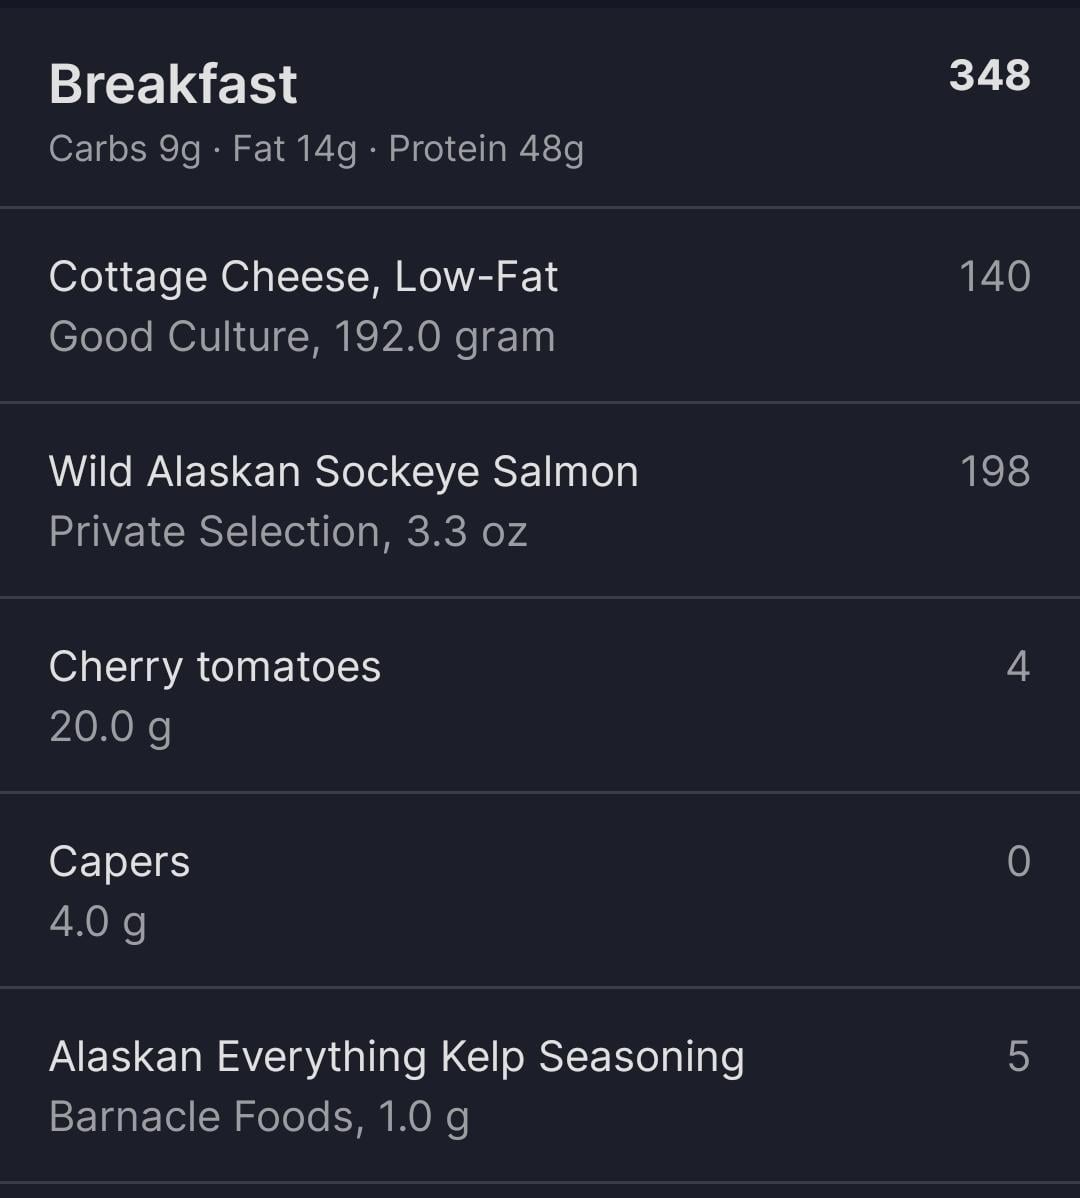The image size is (1080, 1198).
Task: Select the 4 calorie value for tomatoes
Action: coord(1018,666)
